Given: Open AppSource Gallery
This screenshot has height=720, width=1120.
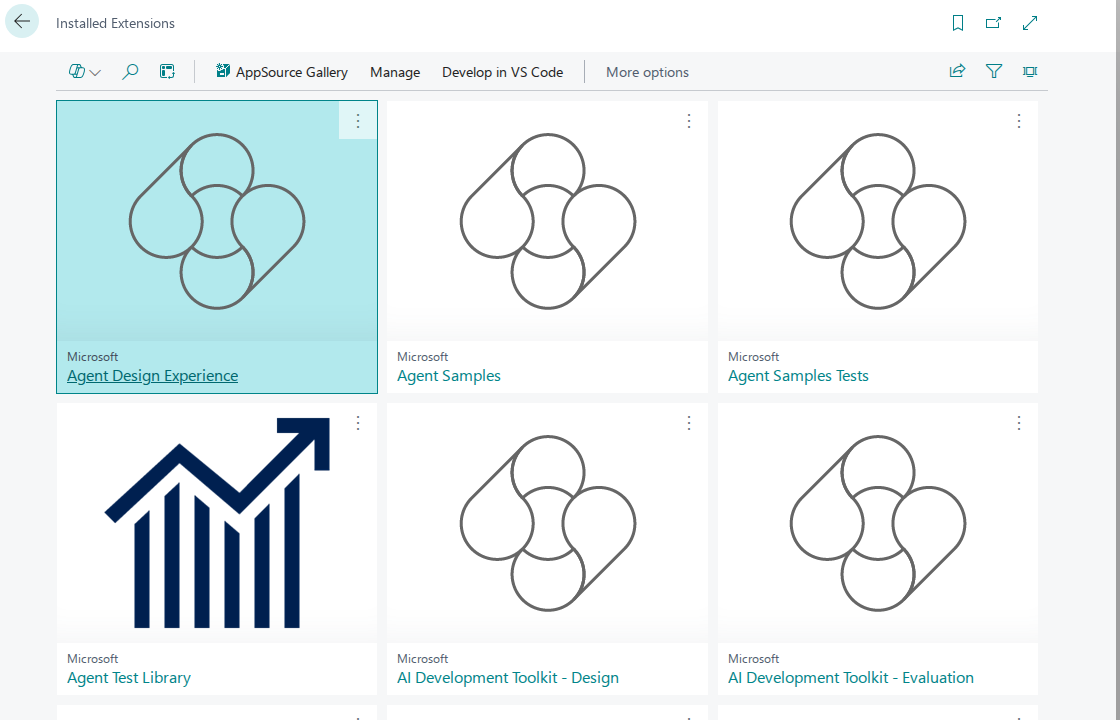Looking at the screenshot, I should pos(281,71).
